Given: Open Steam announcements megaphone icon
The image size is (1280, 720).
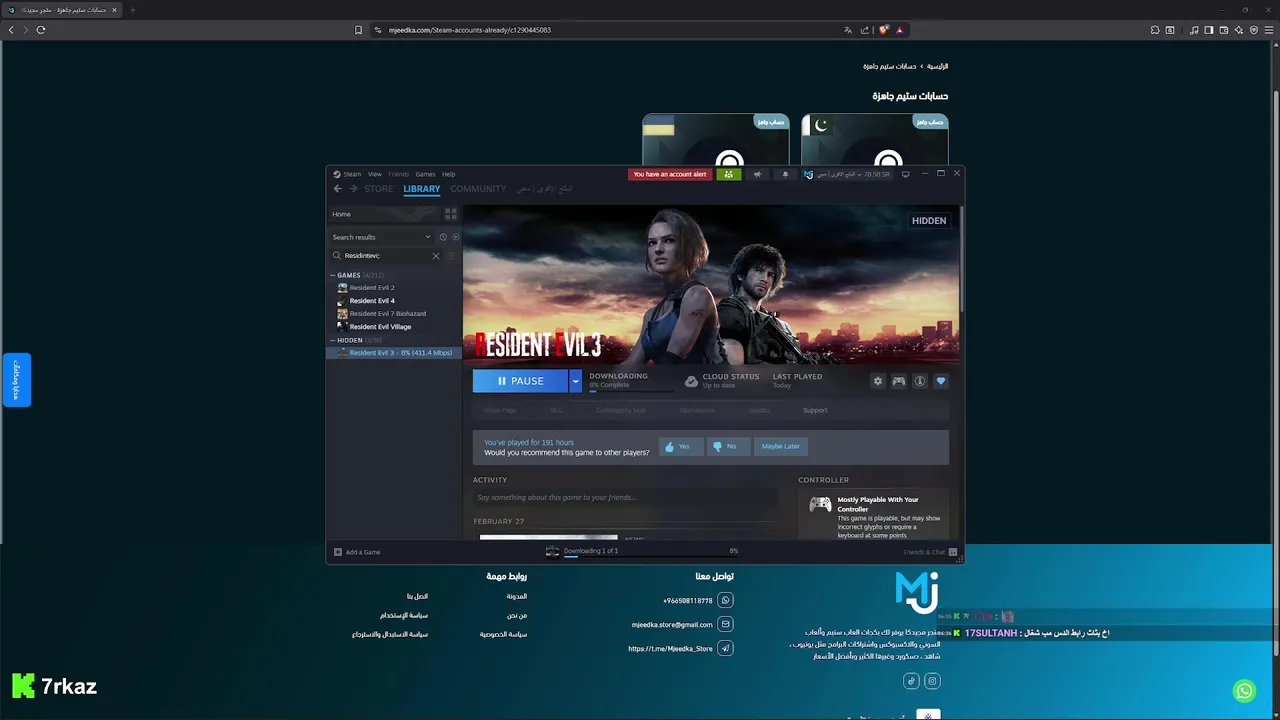Looking at the screenshot, I should 757,174.
